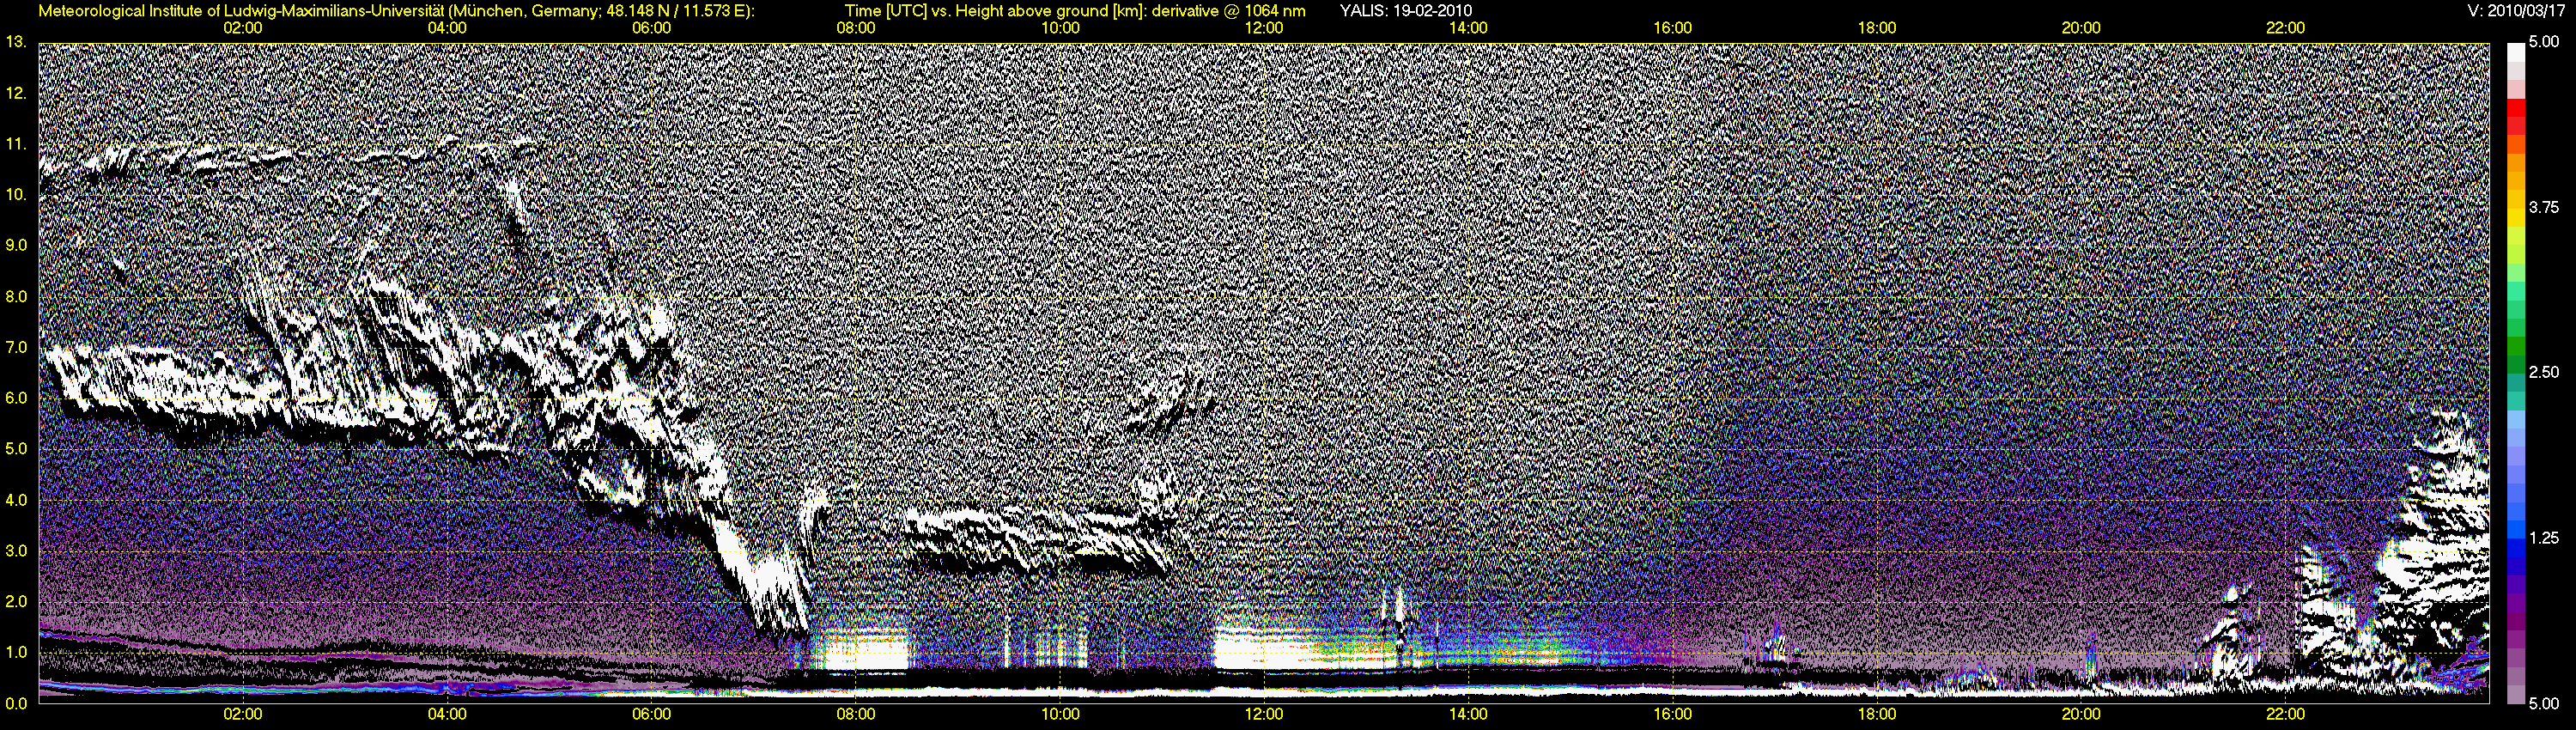Select the 12:00 tick label on the bottom axis

tap(1264, 714)
